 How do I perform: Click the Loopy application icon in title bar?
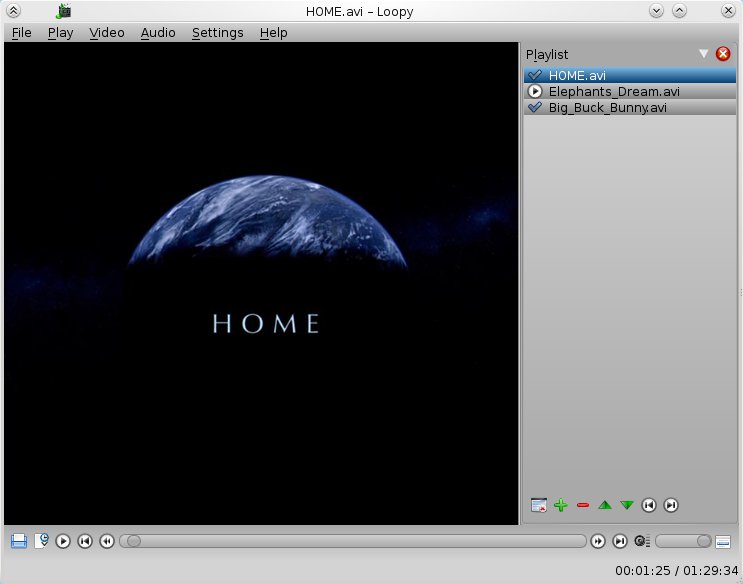click(63, 11)
